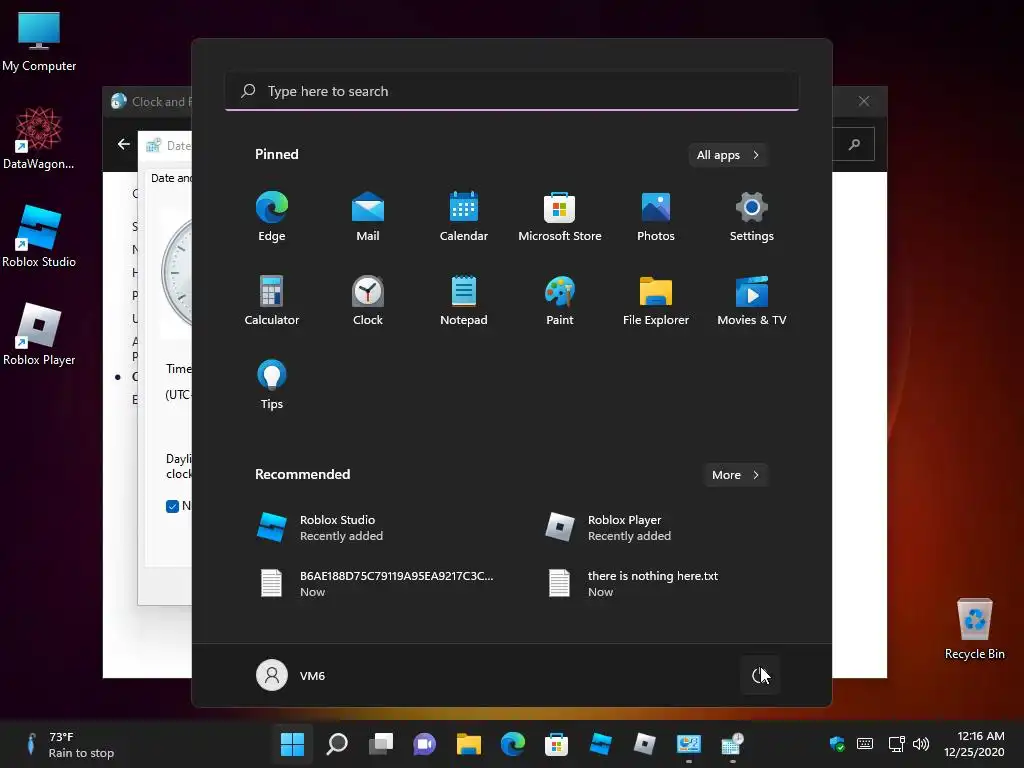Open Task View from the taskbar
Viewport: 1024px width, 768px height.
click(381, 743)
